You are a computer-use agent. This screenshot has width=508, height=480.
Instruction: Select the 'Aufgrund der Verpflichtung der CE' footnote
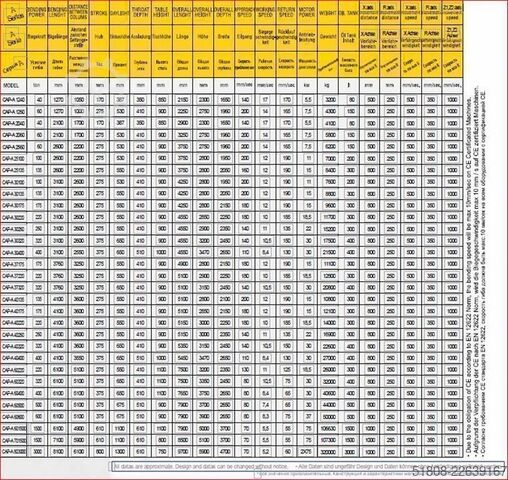476,271
